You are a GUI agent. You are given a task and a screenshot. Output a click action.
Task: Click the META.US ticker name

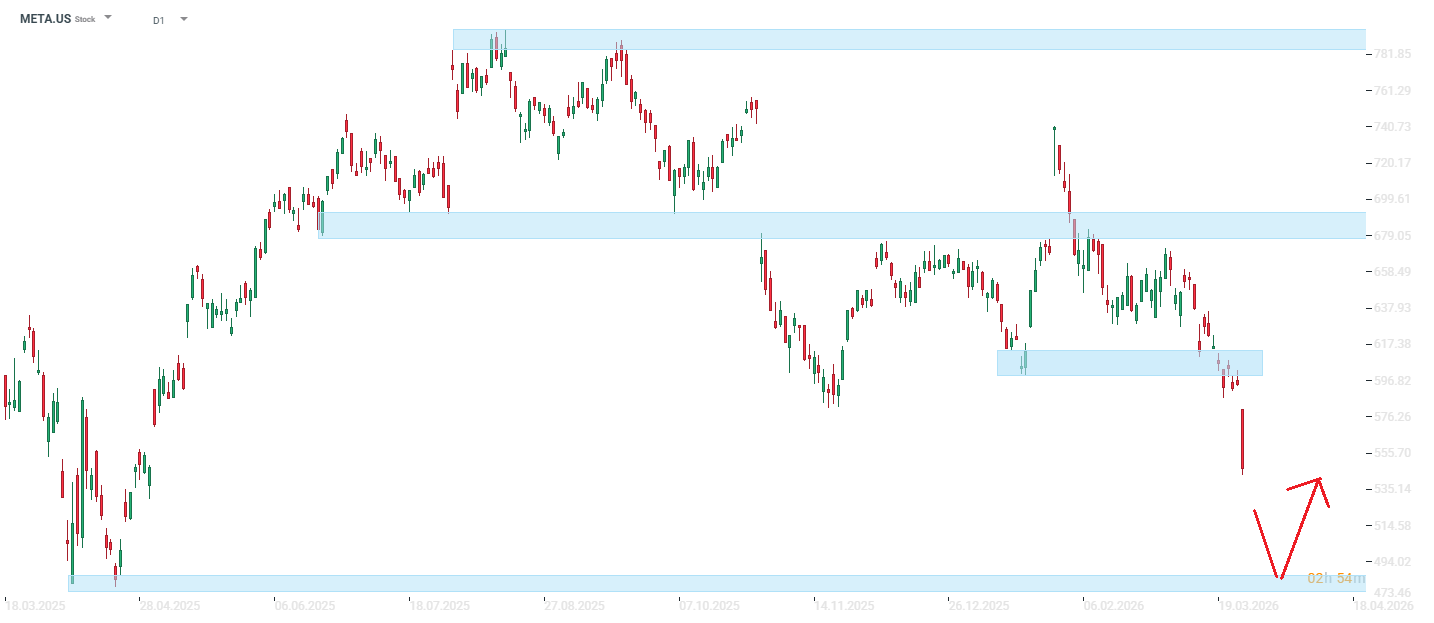pyautogui.click(x=45, y=19)
